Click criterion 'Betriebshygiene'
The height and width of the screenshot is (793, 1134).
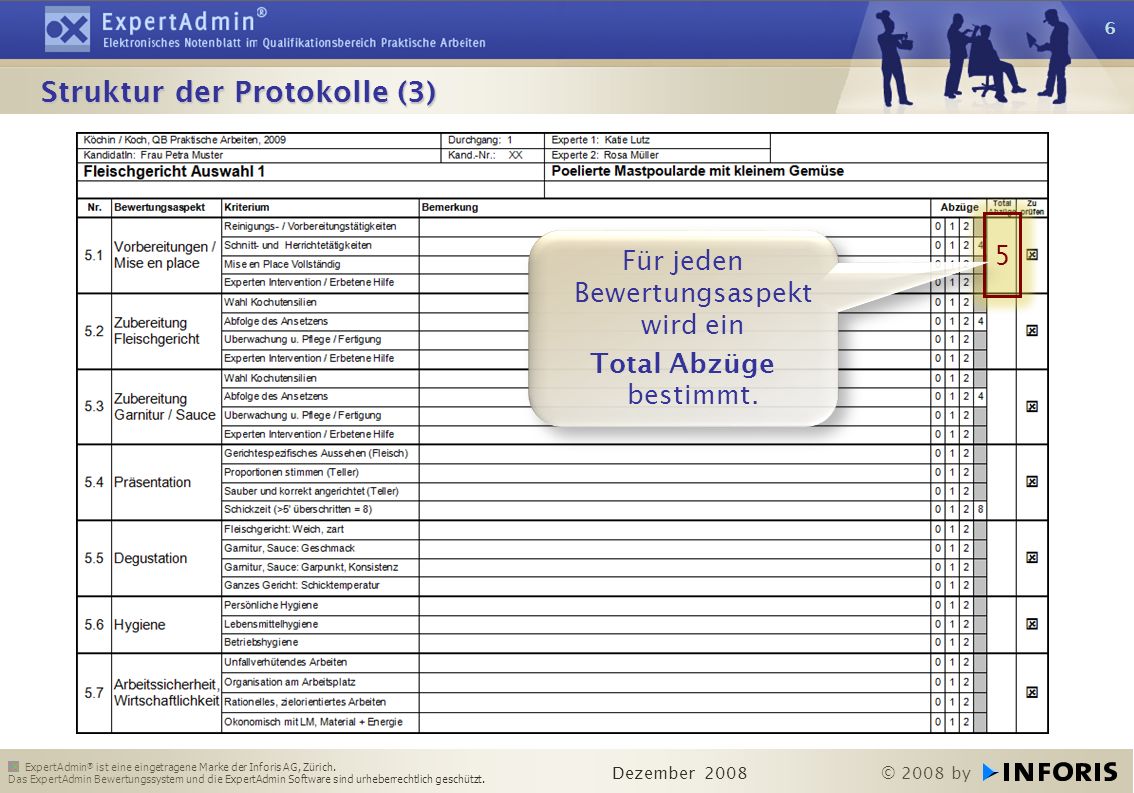click(261, 643)
